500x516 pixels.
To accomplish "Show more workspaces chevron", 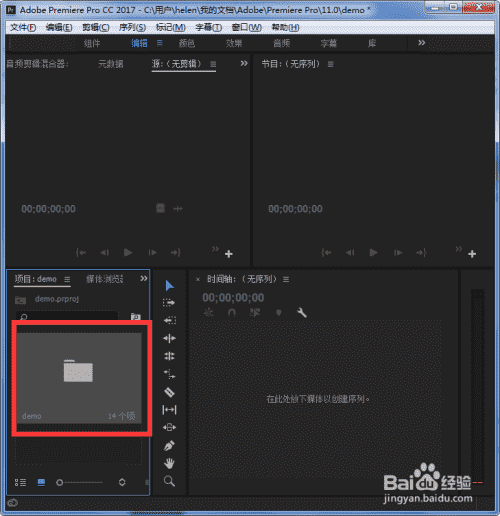I will pos(422,43).
